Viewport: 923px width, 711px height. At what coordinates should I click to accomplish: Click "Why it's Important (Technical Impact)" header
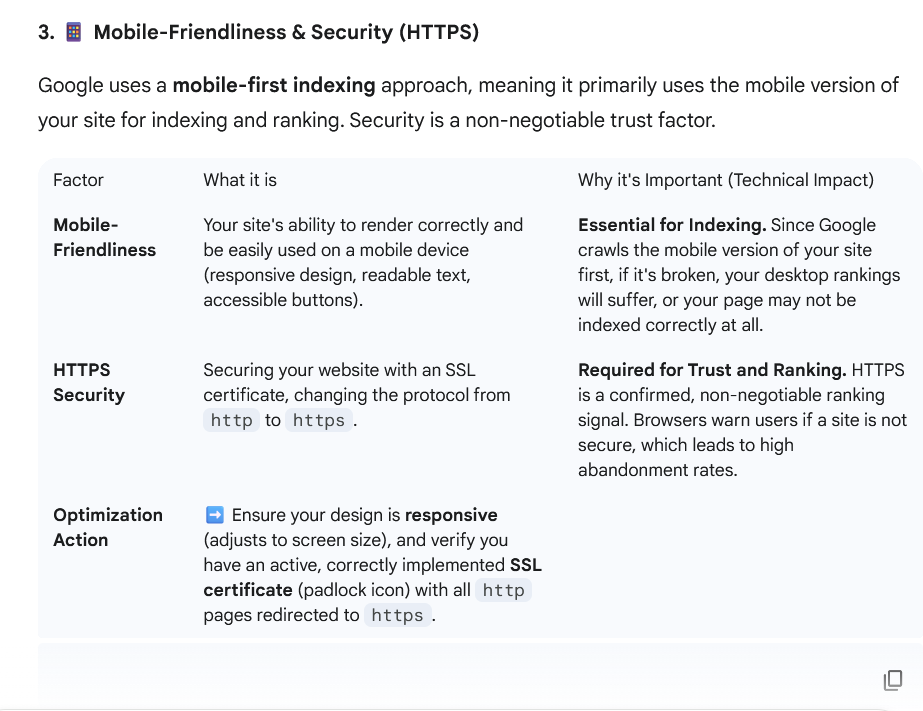725,180
